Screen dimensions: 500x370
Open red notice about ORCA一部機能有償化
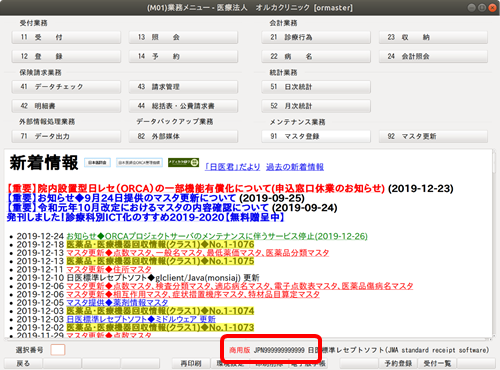coord(196,188)
